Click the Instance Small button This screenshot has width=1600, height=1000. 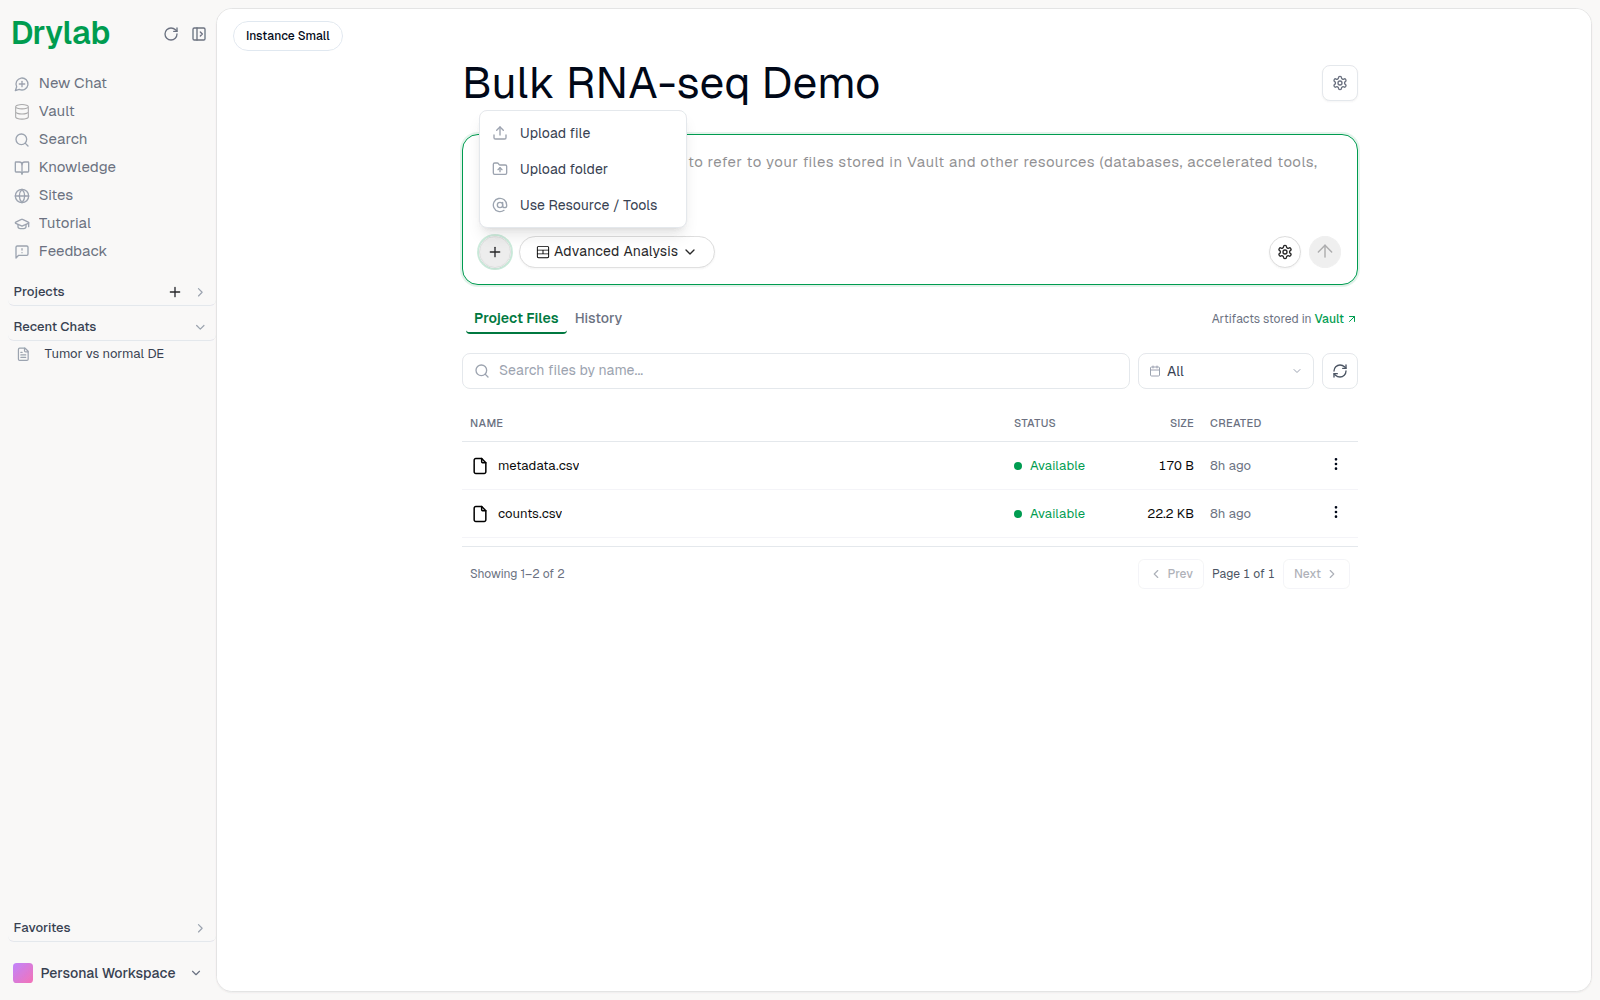288,36
